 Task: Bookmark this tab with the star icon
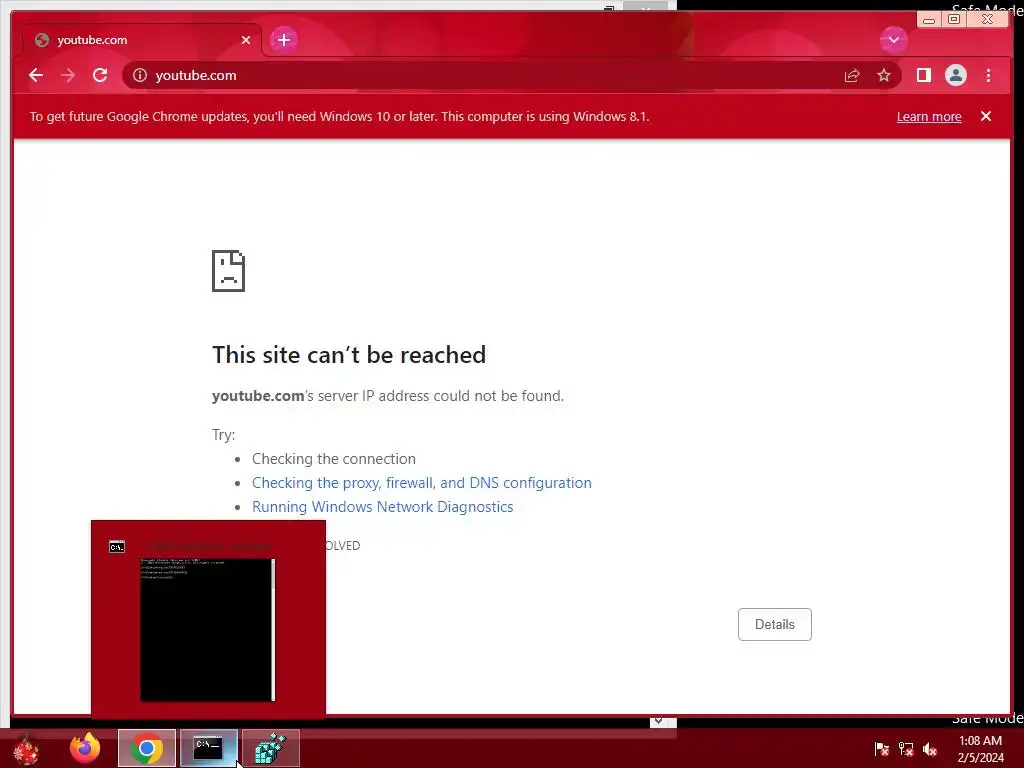[884, 75]
